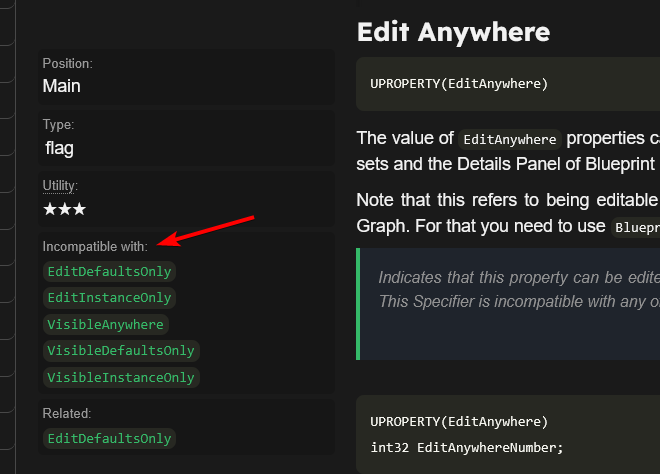Follow the VisibleInstanceOnly link
This screenshot has height=474, width=660.
(x=120, y=377)
